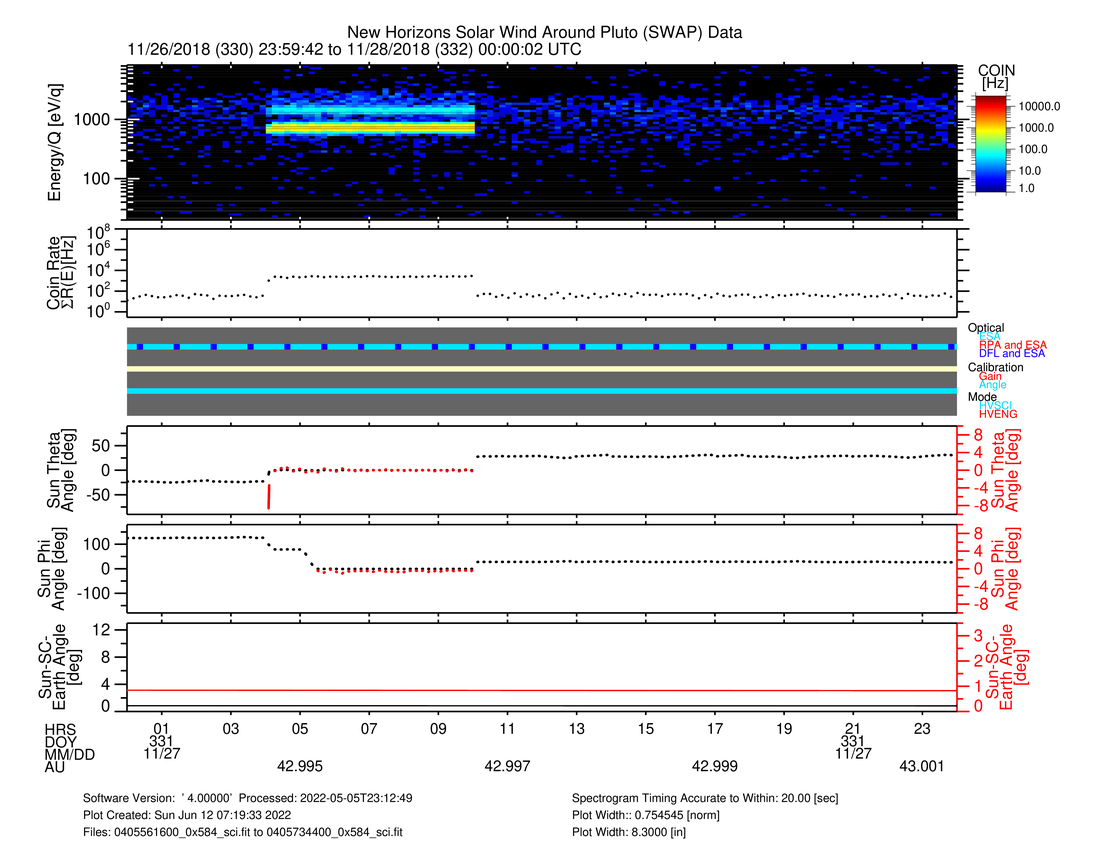Click the red vertical spike in Sun Theta plot

point(269,496)
